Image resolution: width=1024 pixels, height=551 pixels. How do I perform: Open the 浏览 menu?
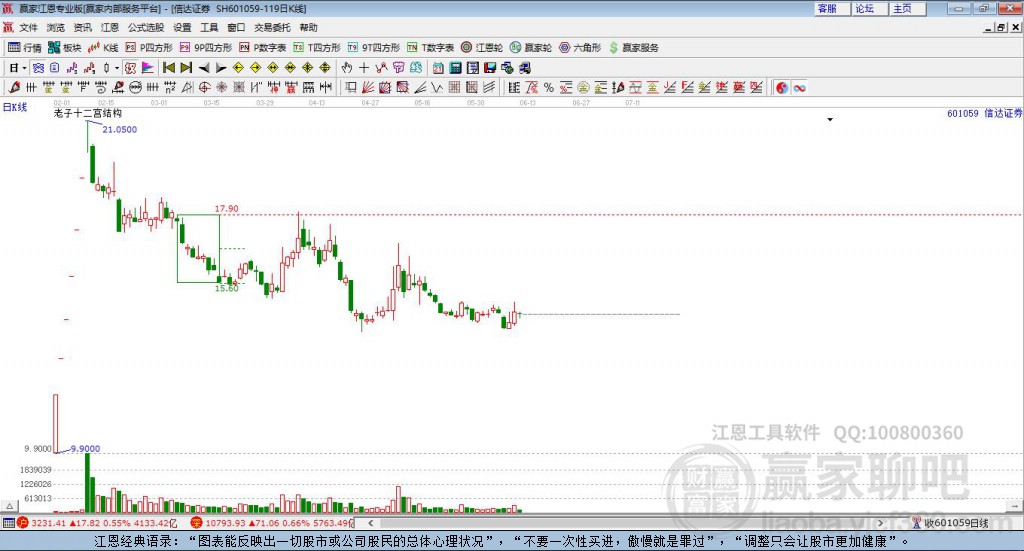click(56, 27)
